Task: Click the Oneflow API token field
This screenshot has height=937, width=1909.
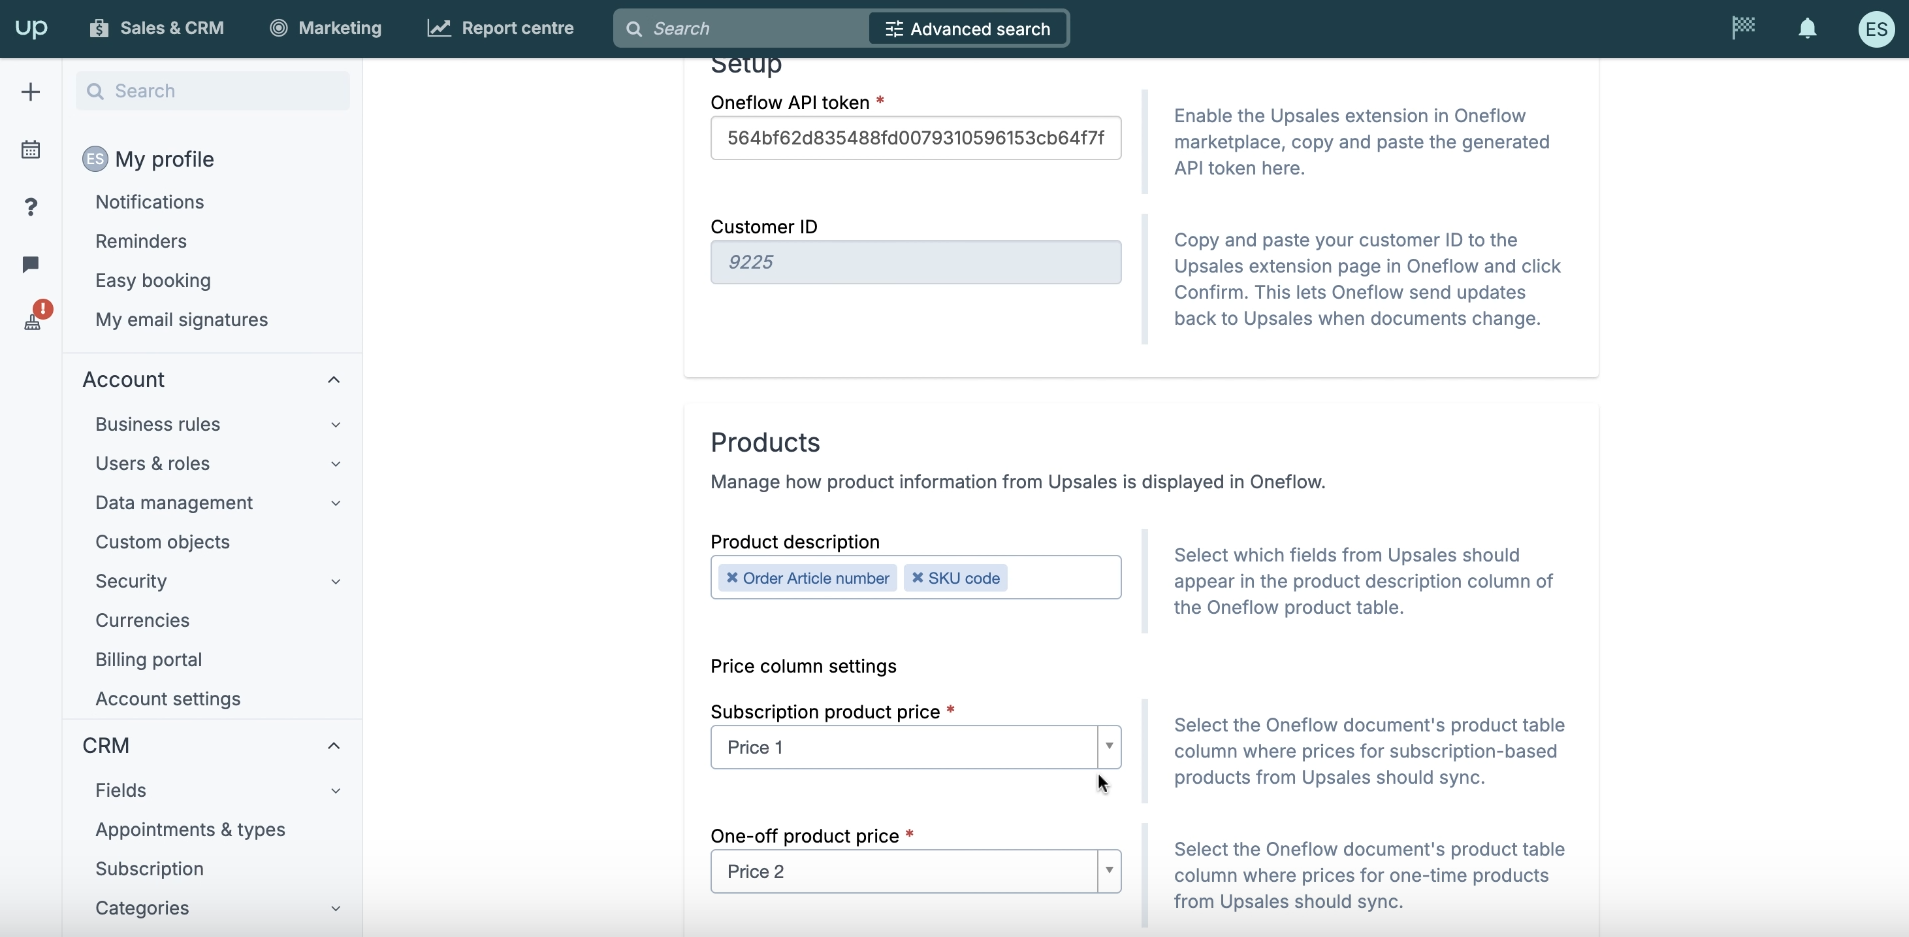Action: (915, 138)
